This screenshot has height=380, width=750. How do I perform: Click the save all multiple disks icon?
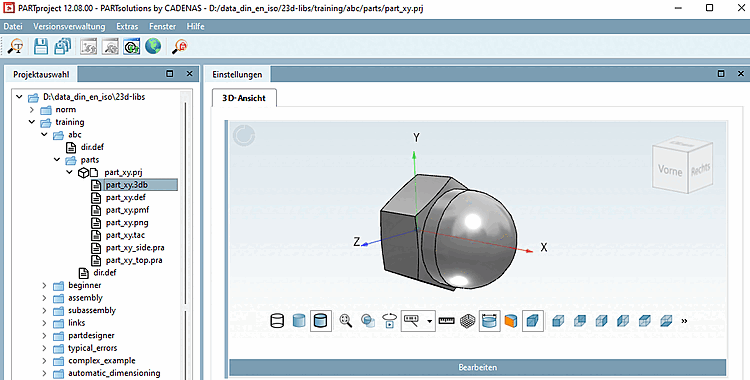pos(62,46)
